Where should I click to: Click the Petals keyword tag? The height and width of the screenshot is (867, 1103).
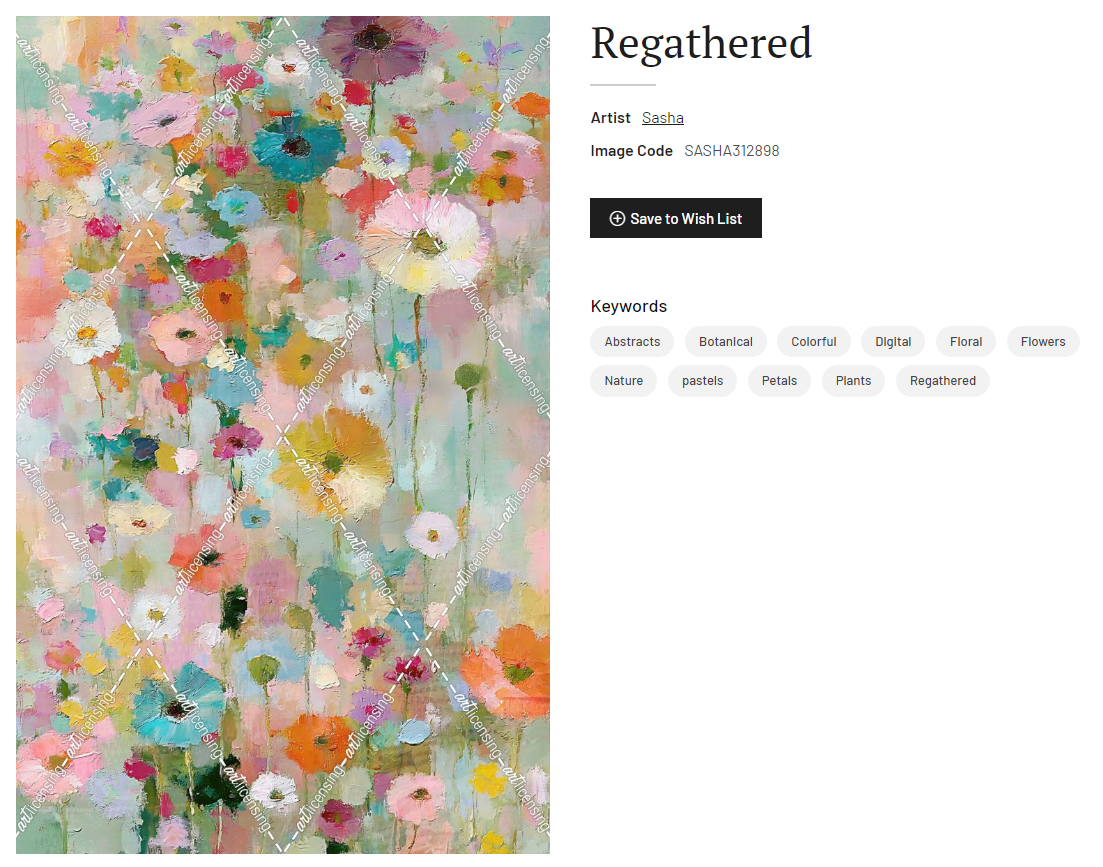pyautogui.click(x=779, y=381)
